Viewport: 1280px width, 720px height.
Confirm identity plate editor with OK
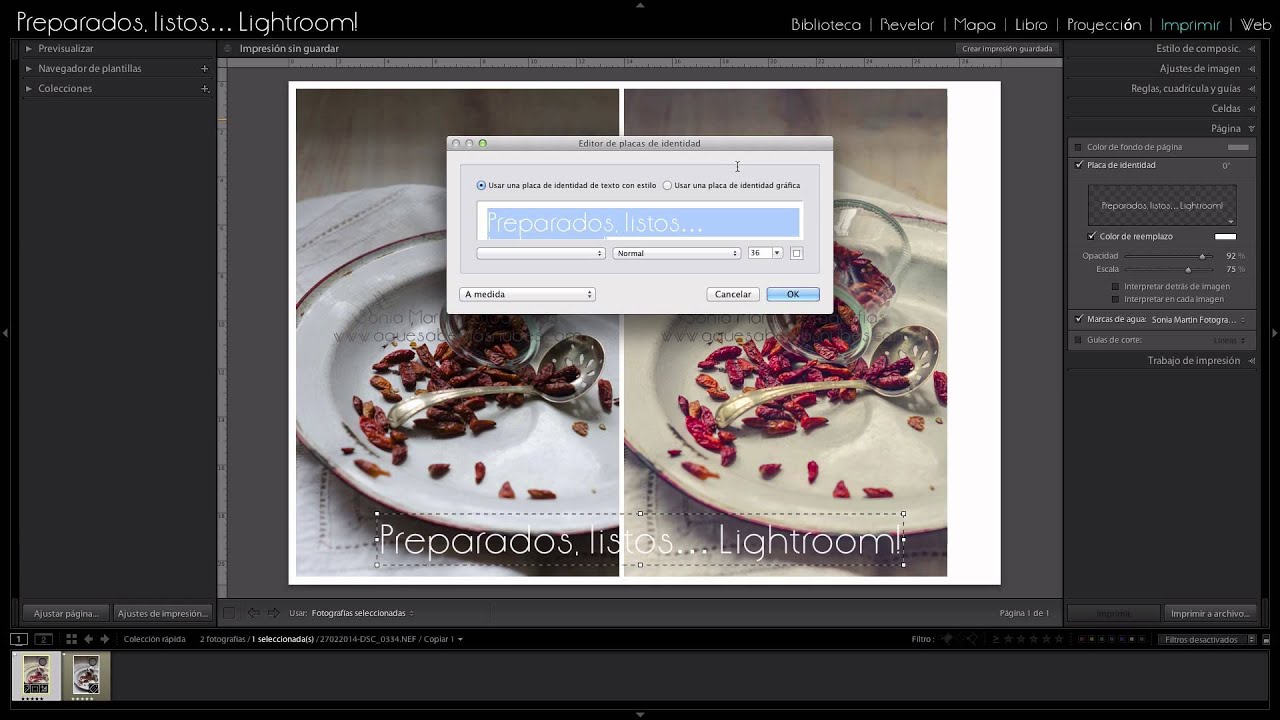793,294
